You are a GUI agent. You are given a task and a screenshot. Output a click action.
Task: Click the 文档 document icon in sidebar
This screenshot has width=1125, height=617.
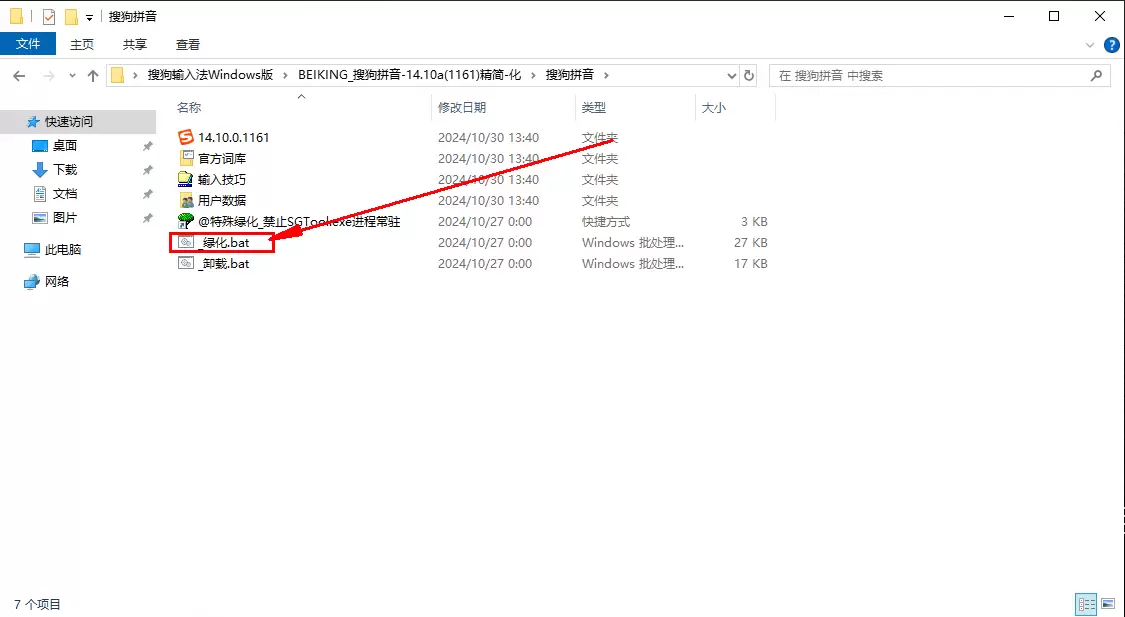tap(40, 194)
